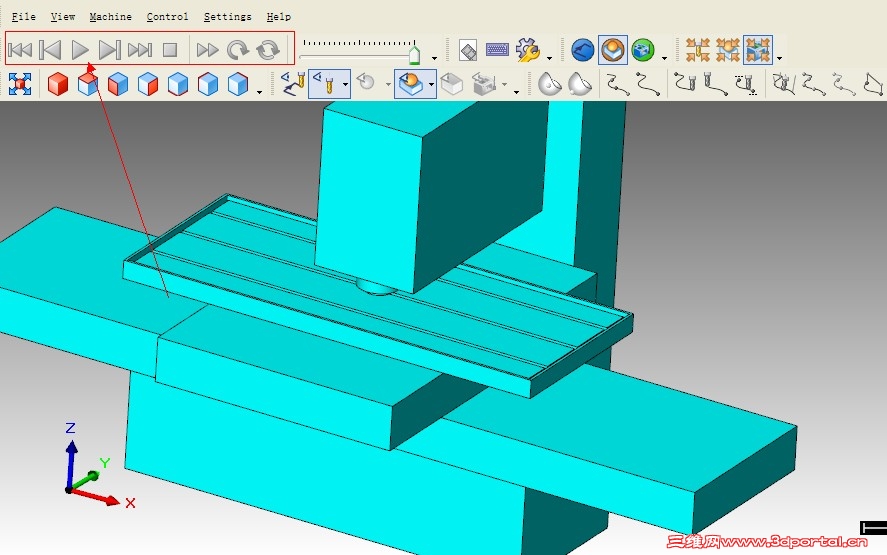Viewport: 887px width, 555px height.
Task: Open the Help menu
Action: pyautogui.click(x=278, y=17)
